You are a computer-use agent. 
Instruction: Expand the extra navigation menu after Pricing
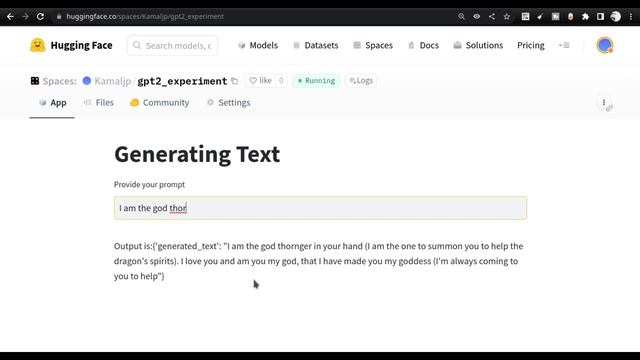click(x=564, y=45)
